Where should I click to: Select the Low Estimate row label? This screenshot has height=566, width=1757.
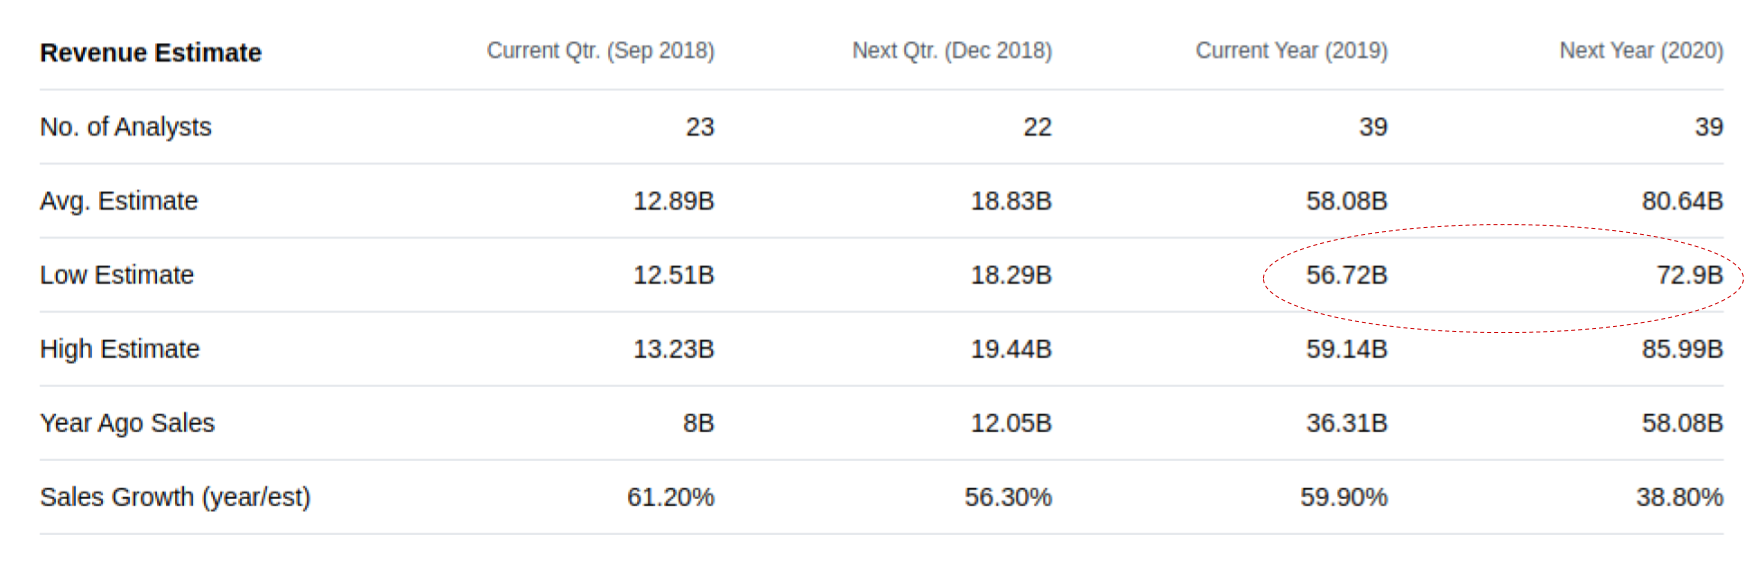116,275
